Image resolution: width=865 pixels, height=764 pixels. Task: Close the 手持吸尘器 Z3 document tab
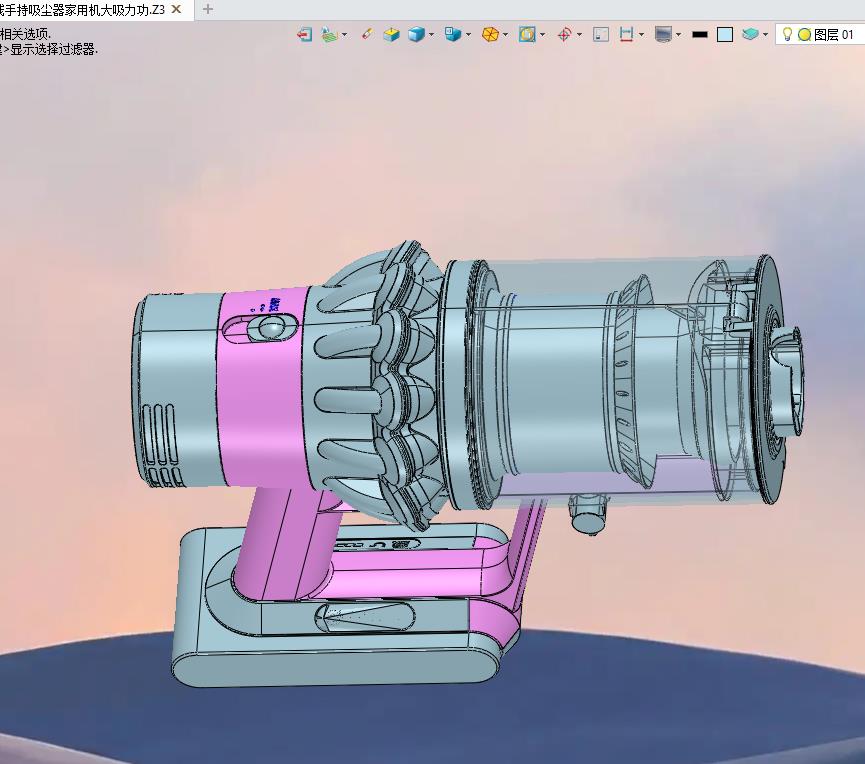click(x=177, y=9)
